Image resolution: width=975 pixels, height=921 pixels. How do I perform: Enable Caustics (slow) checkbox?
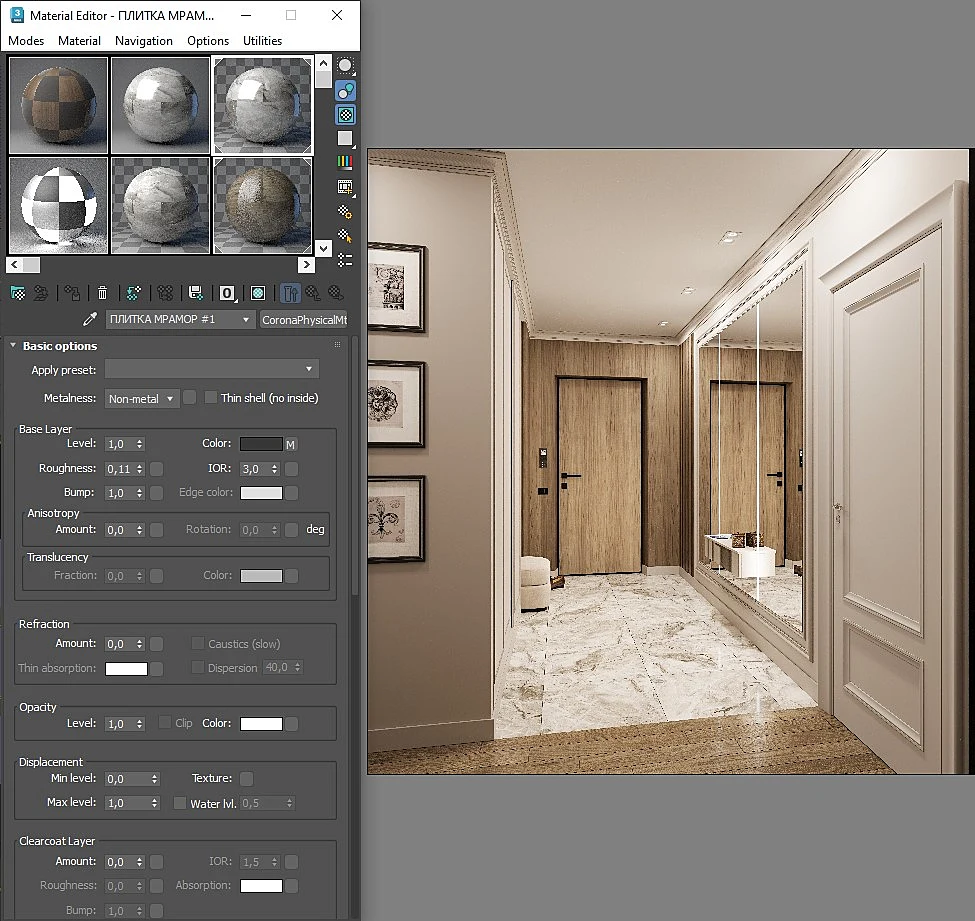[x=197, y=643]
